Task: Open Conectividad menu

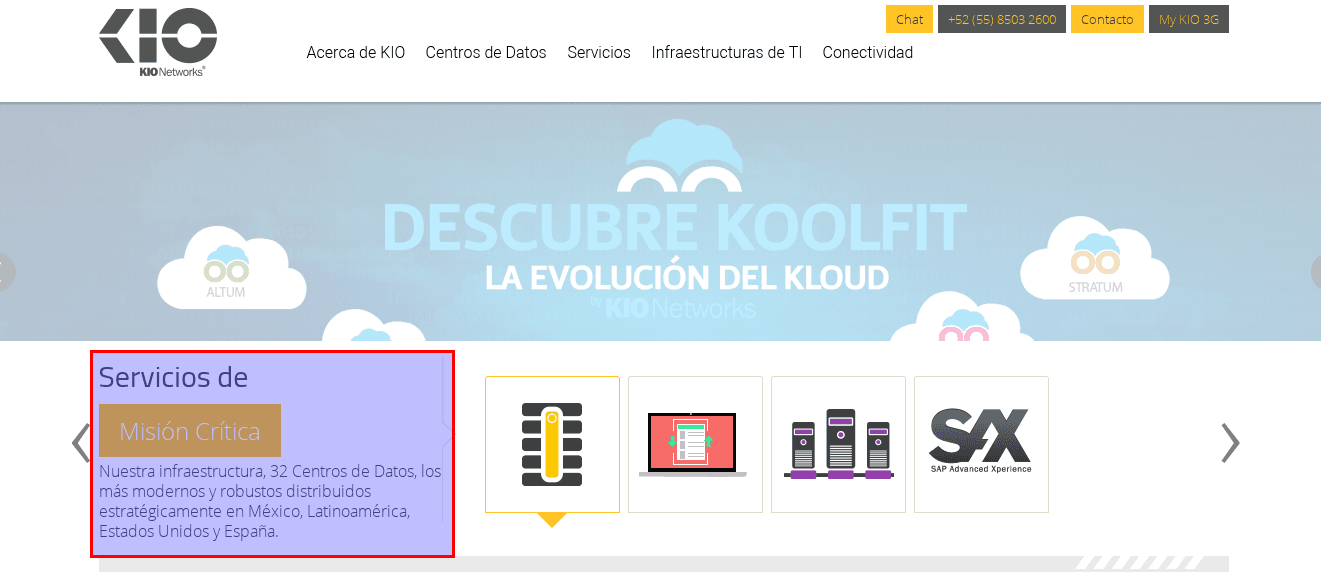Action: pos(868,52)
